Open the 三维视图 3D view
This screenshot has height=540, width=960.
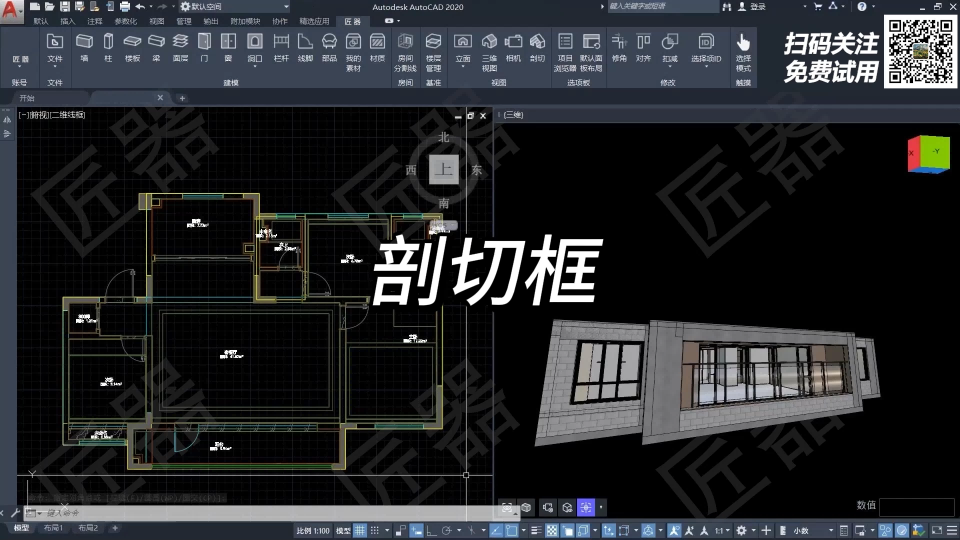(x=489, y=52)
